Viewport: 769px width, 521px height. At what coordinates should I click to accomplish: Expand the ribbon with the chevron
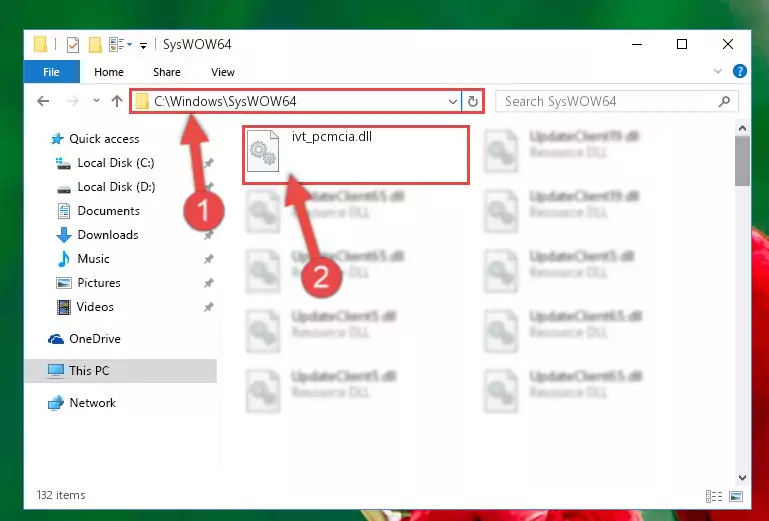(718, 72)
